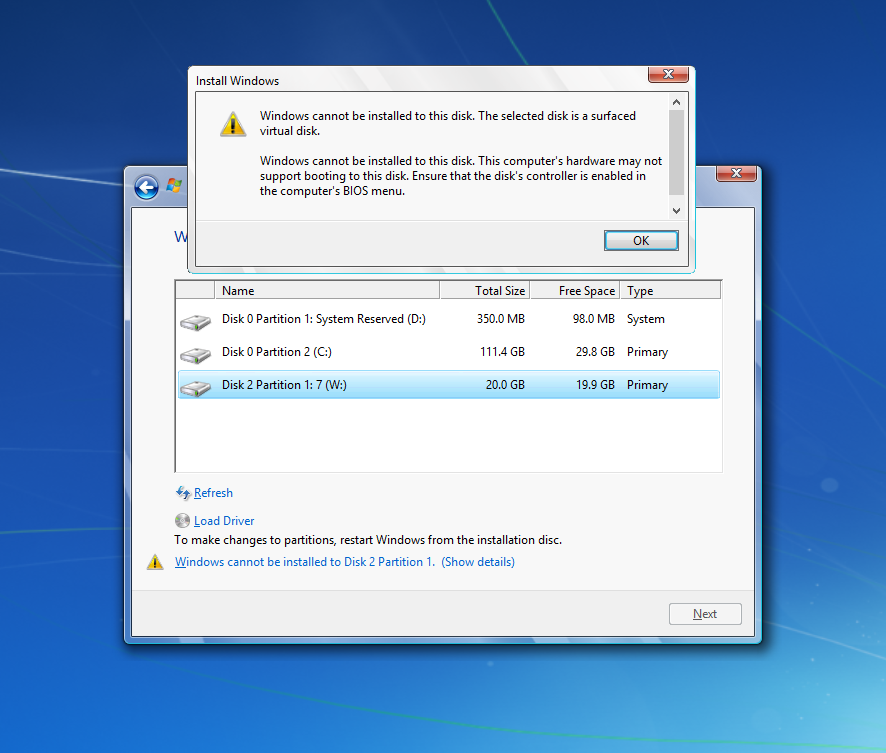Sort by the Name column header

[327, 290]
